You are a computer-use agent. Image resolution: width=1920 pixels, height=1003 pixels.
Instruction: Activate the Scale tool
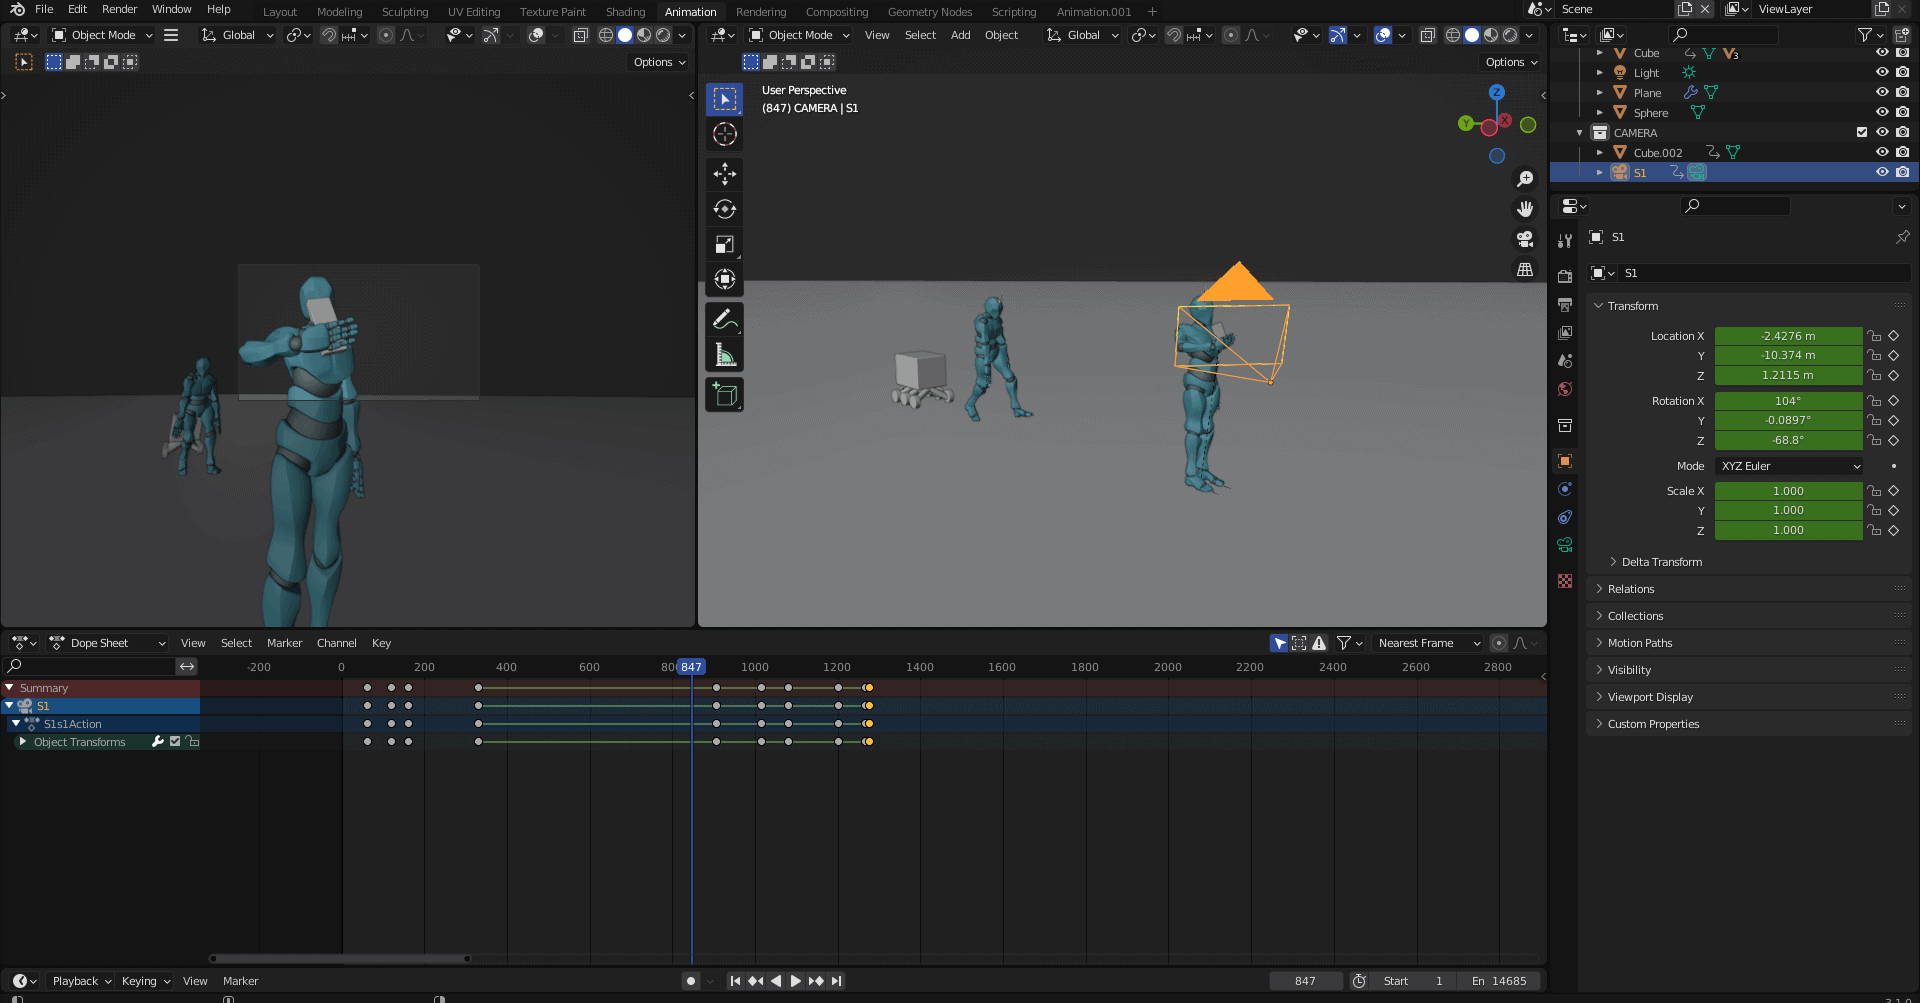[725, 244]
